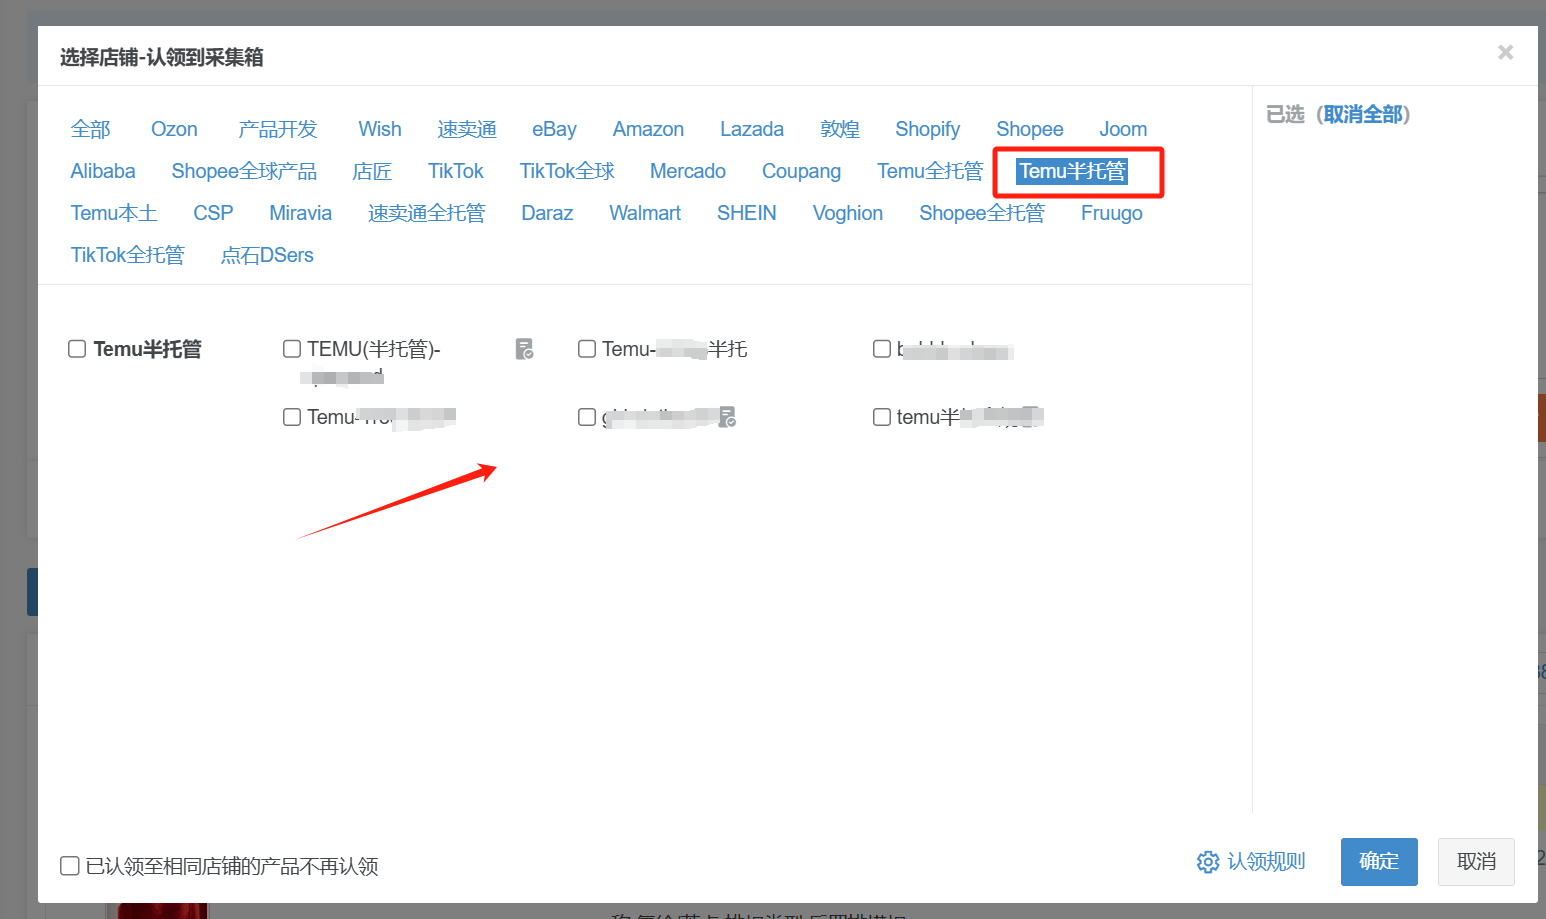Open the 速卖通全托管 tab

coord(427,213)
